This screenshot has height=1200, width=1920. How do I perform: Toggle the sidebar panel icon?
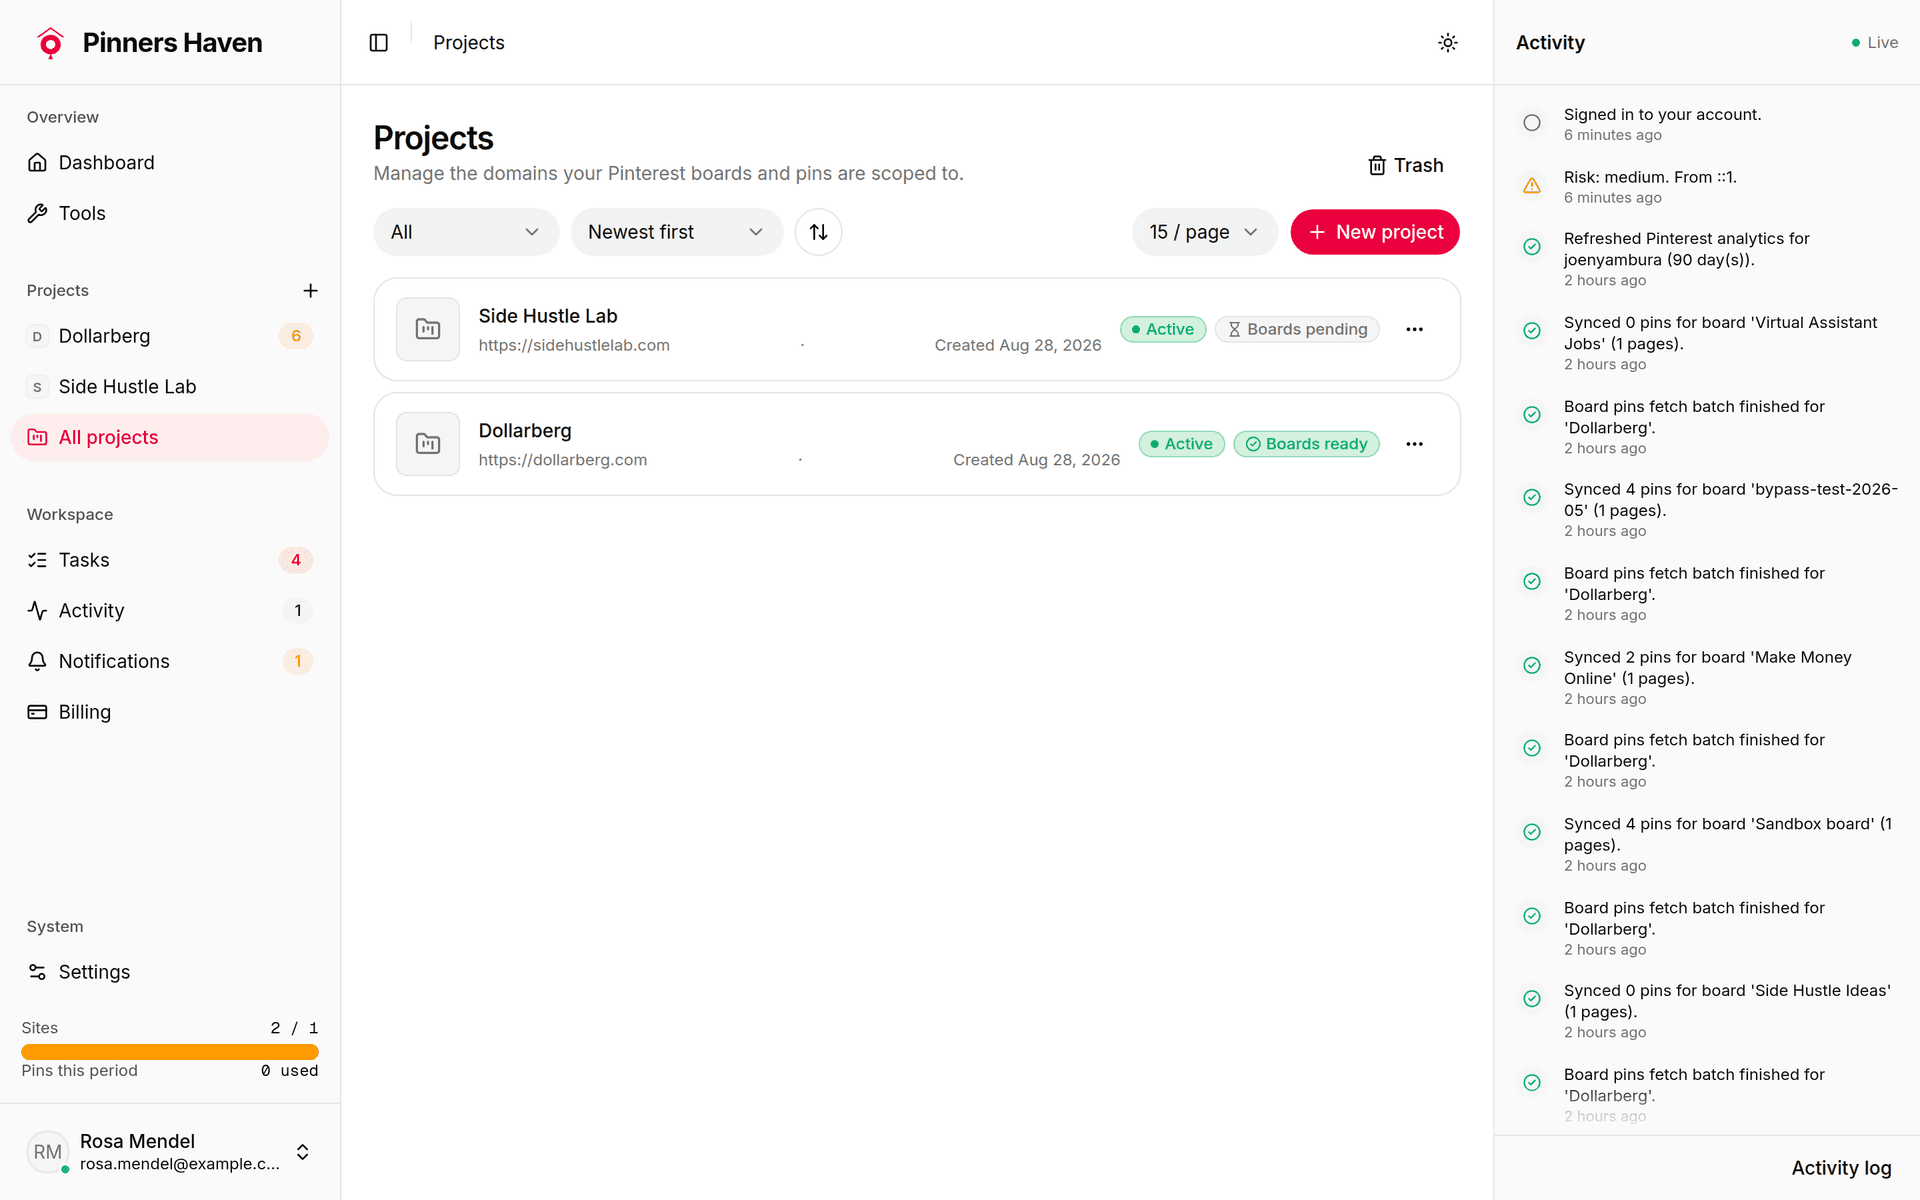coord(379,43)
